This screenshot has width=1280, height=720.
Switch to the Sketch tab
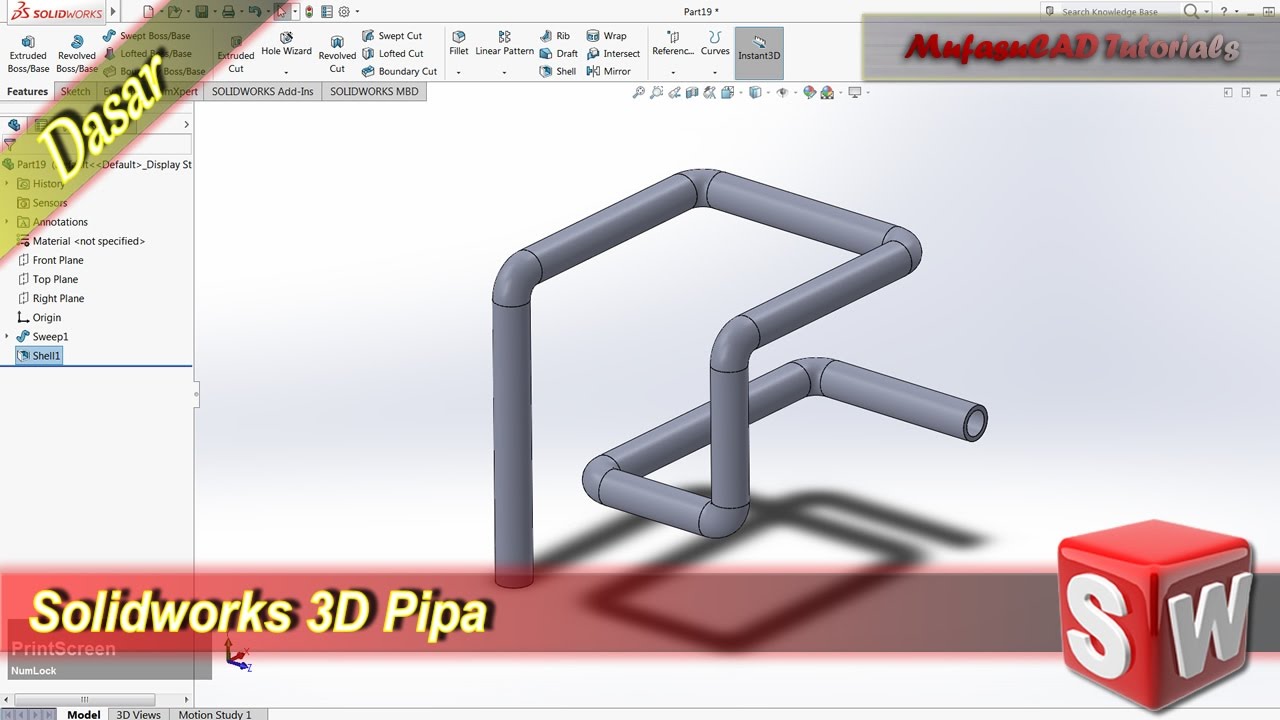pos(75,91)
